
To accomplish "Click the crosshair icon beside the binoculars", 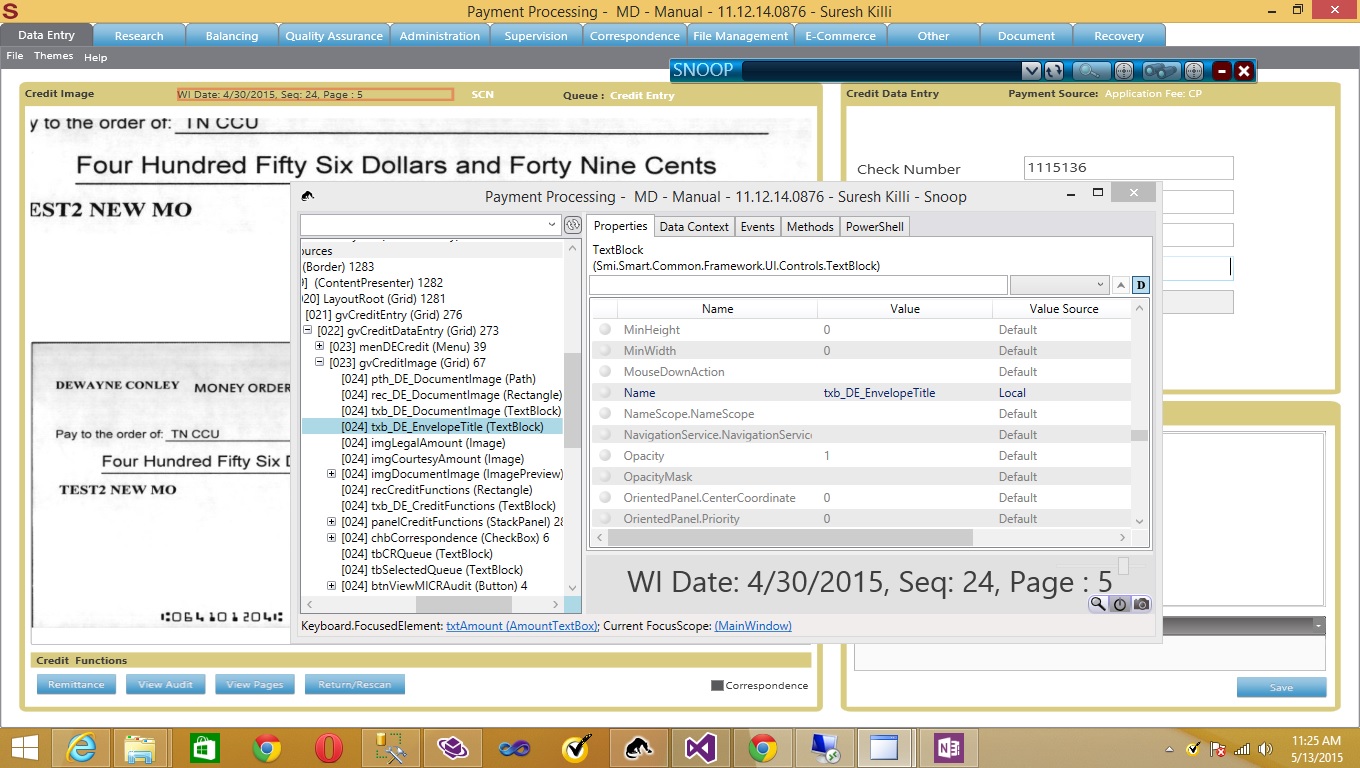I will [x=1194, y=71].
